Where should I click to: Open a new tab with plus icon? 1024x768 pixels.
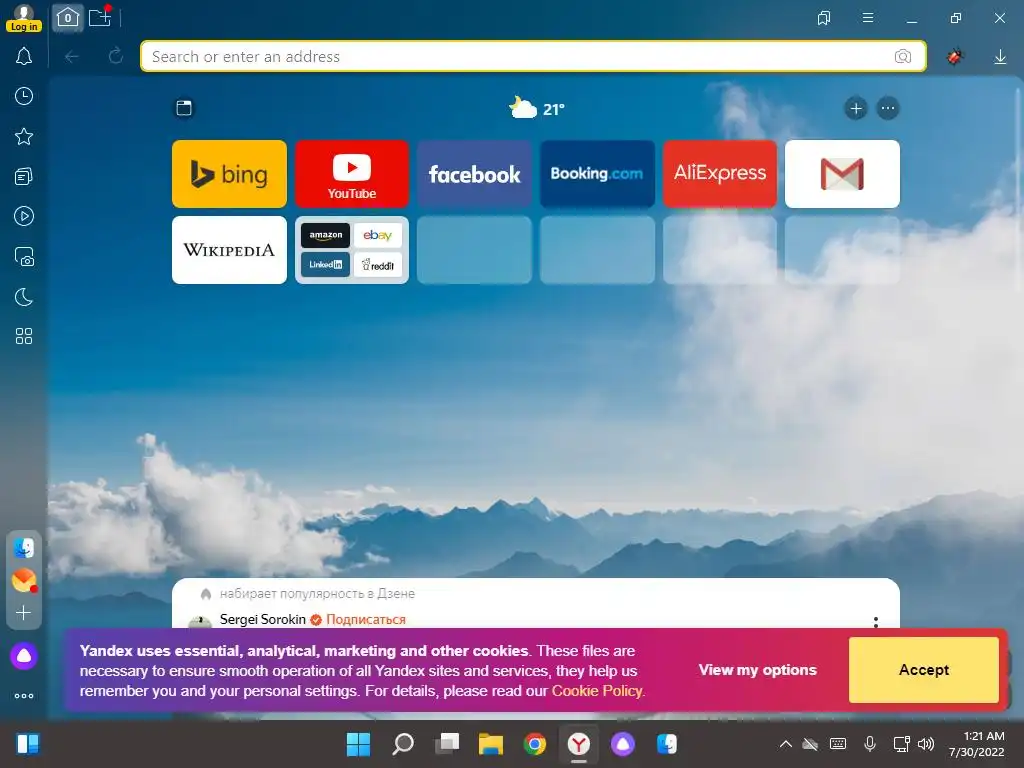coord(100,17)
